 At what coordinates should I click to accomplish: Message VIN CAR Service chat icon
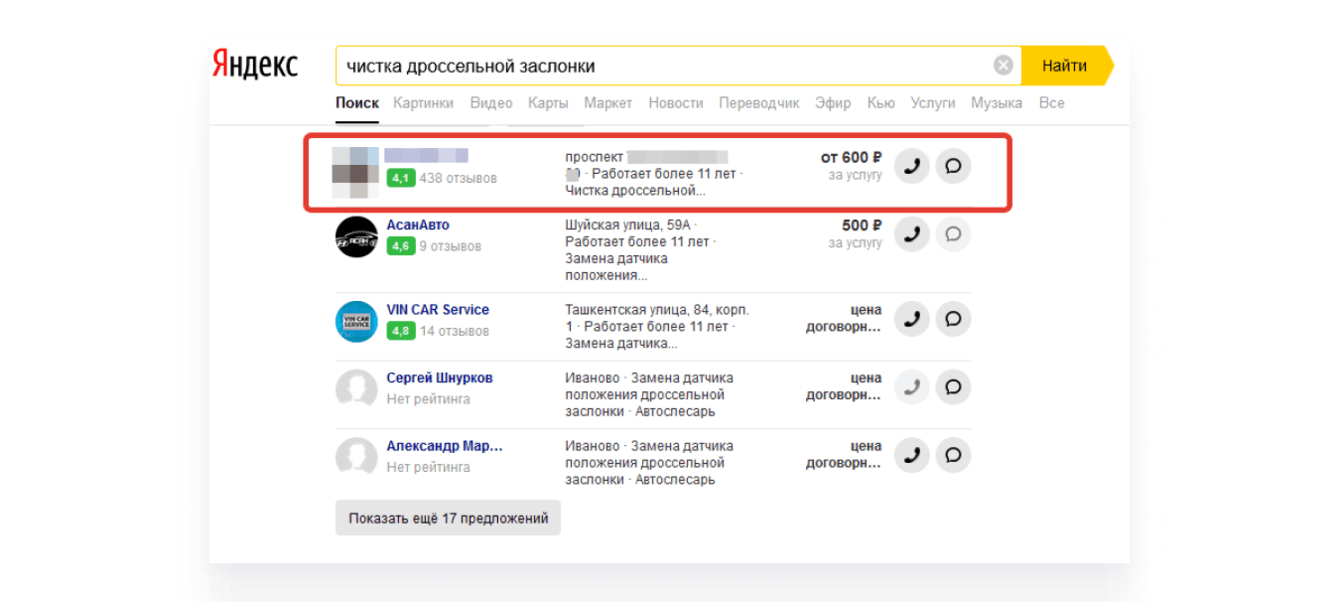pyautogui.click(x=953, y=319)
